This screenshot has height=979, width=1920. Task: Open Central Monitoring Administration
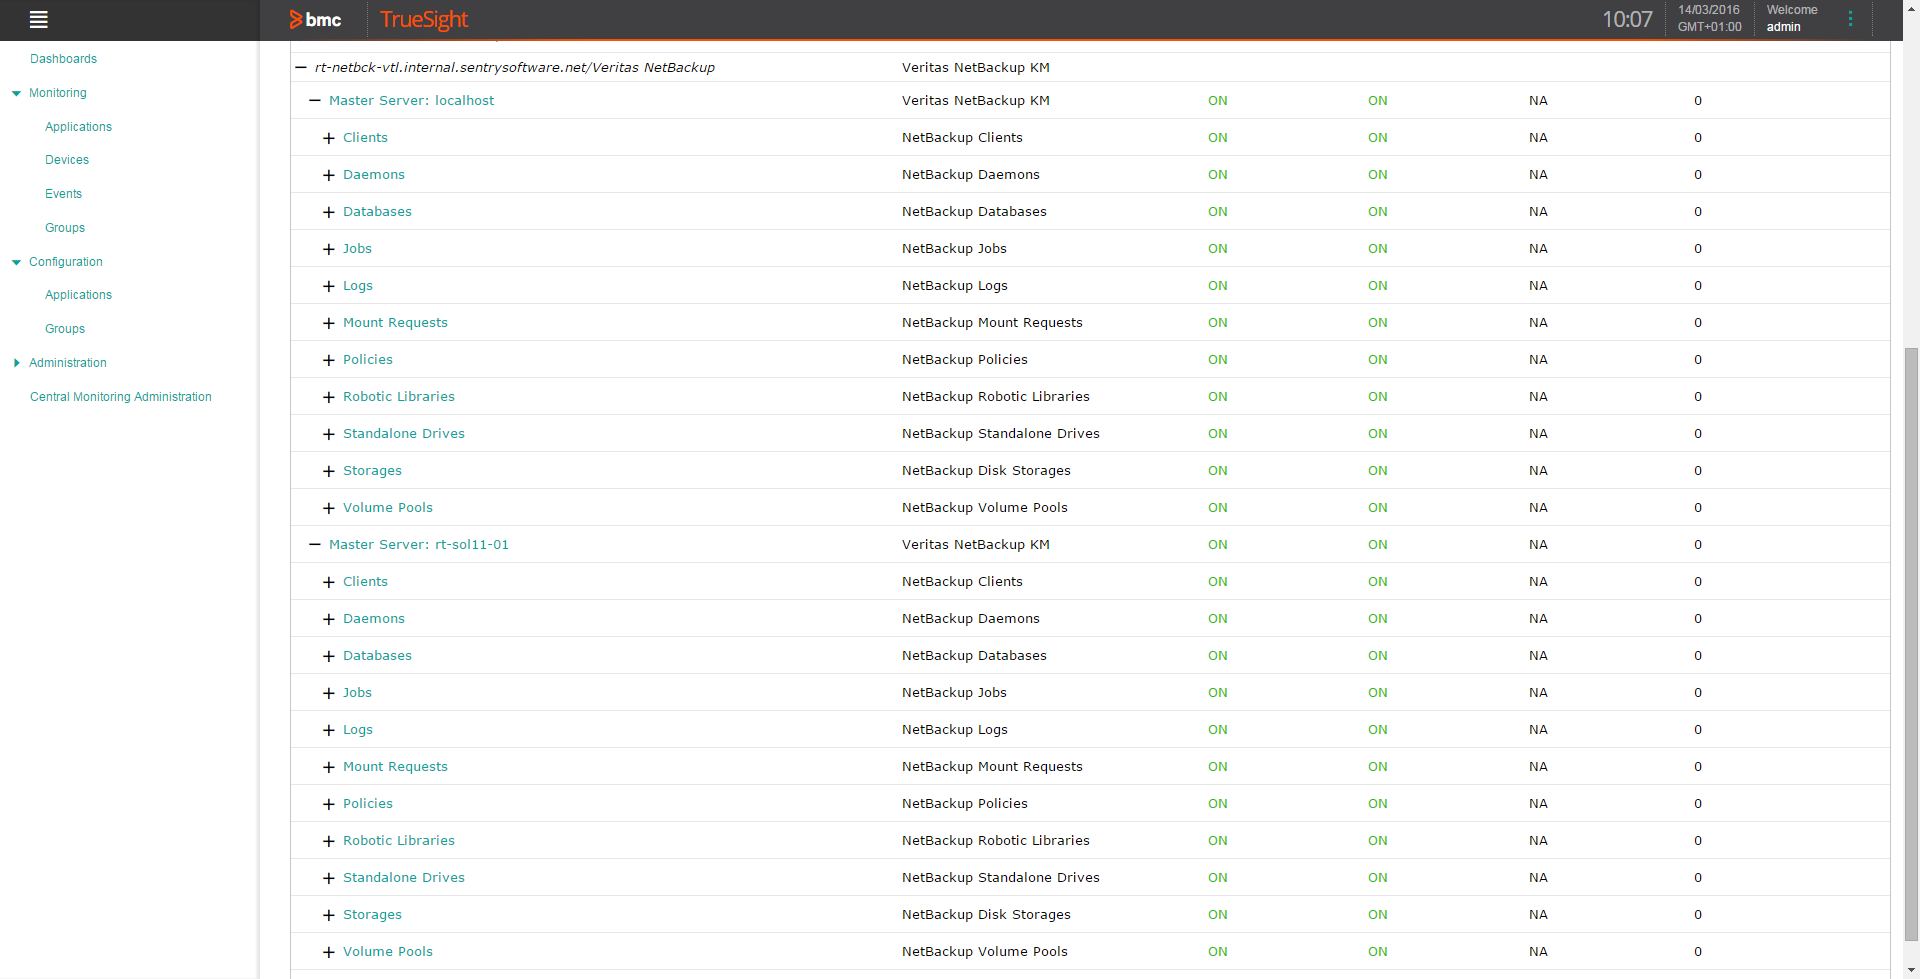coord(120,396)
